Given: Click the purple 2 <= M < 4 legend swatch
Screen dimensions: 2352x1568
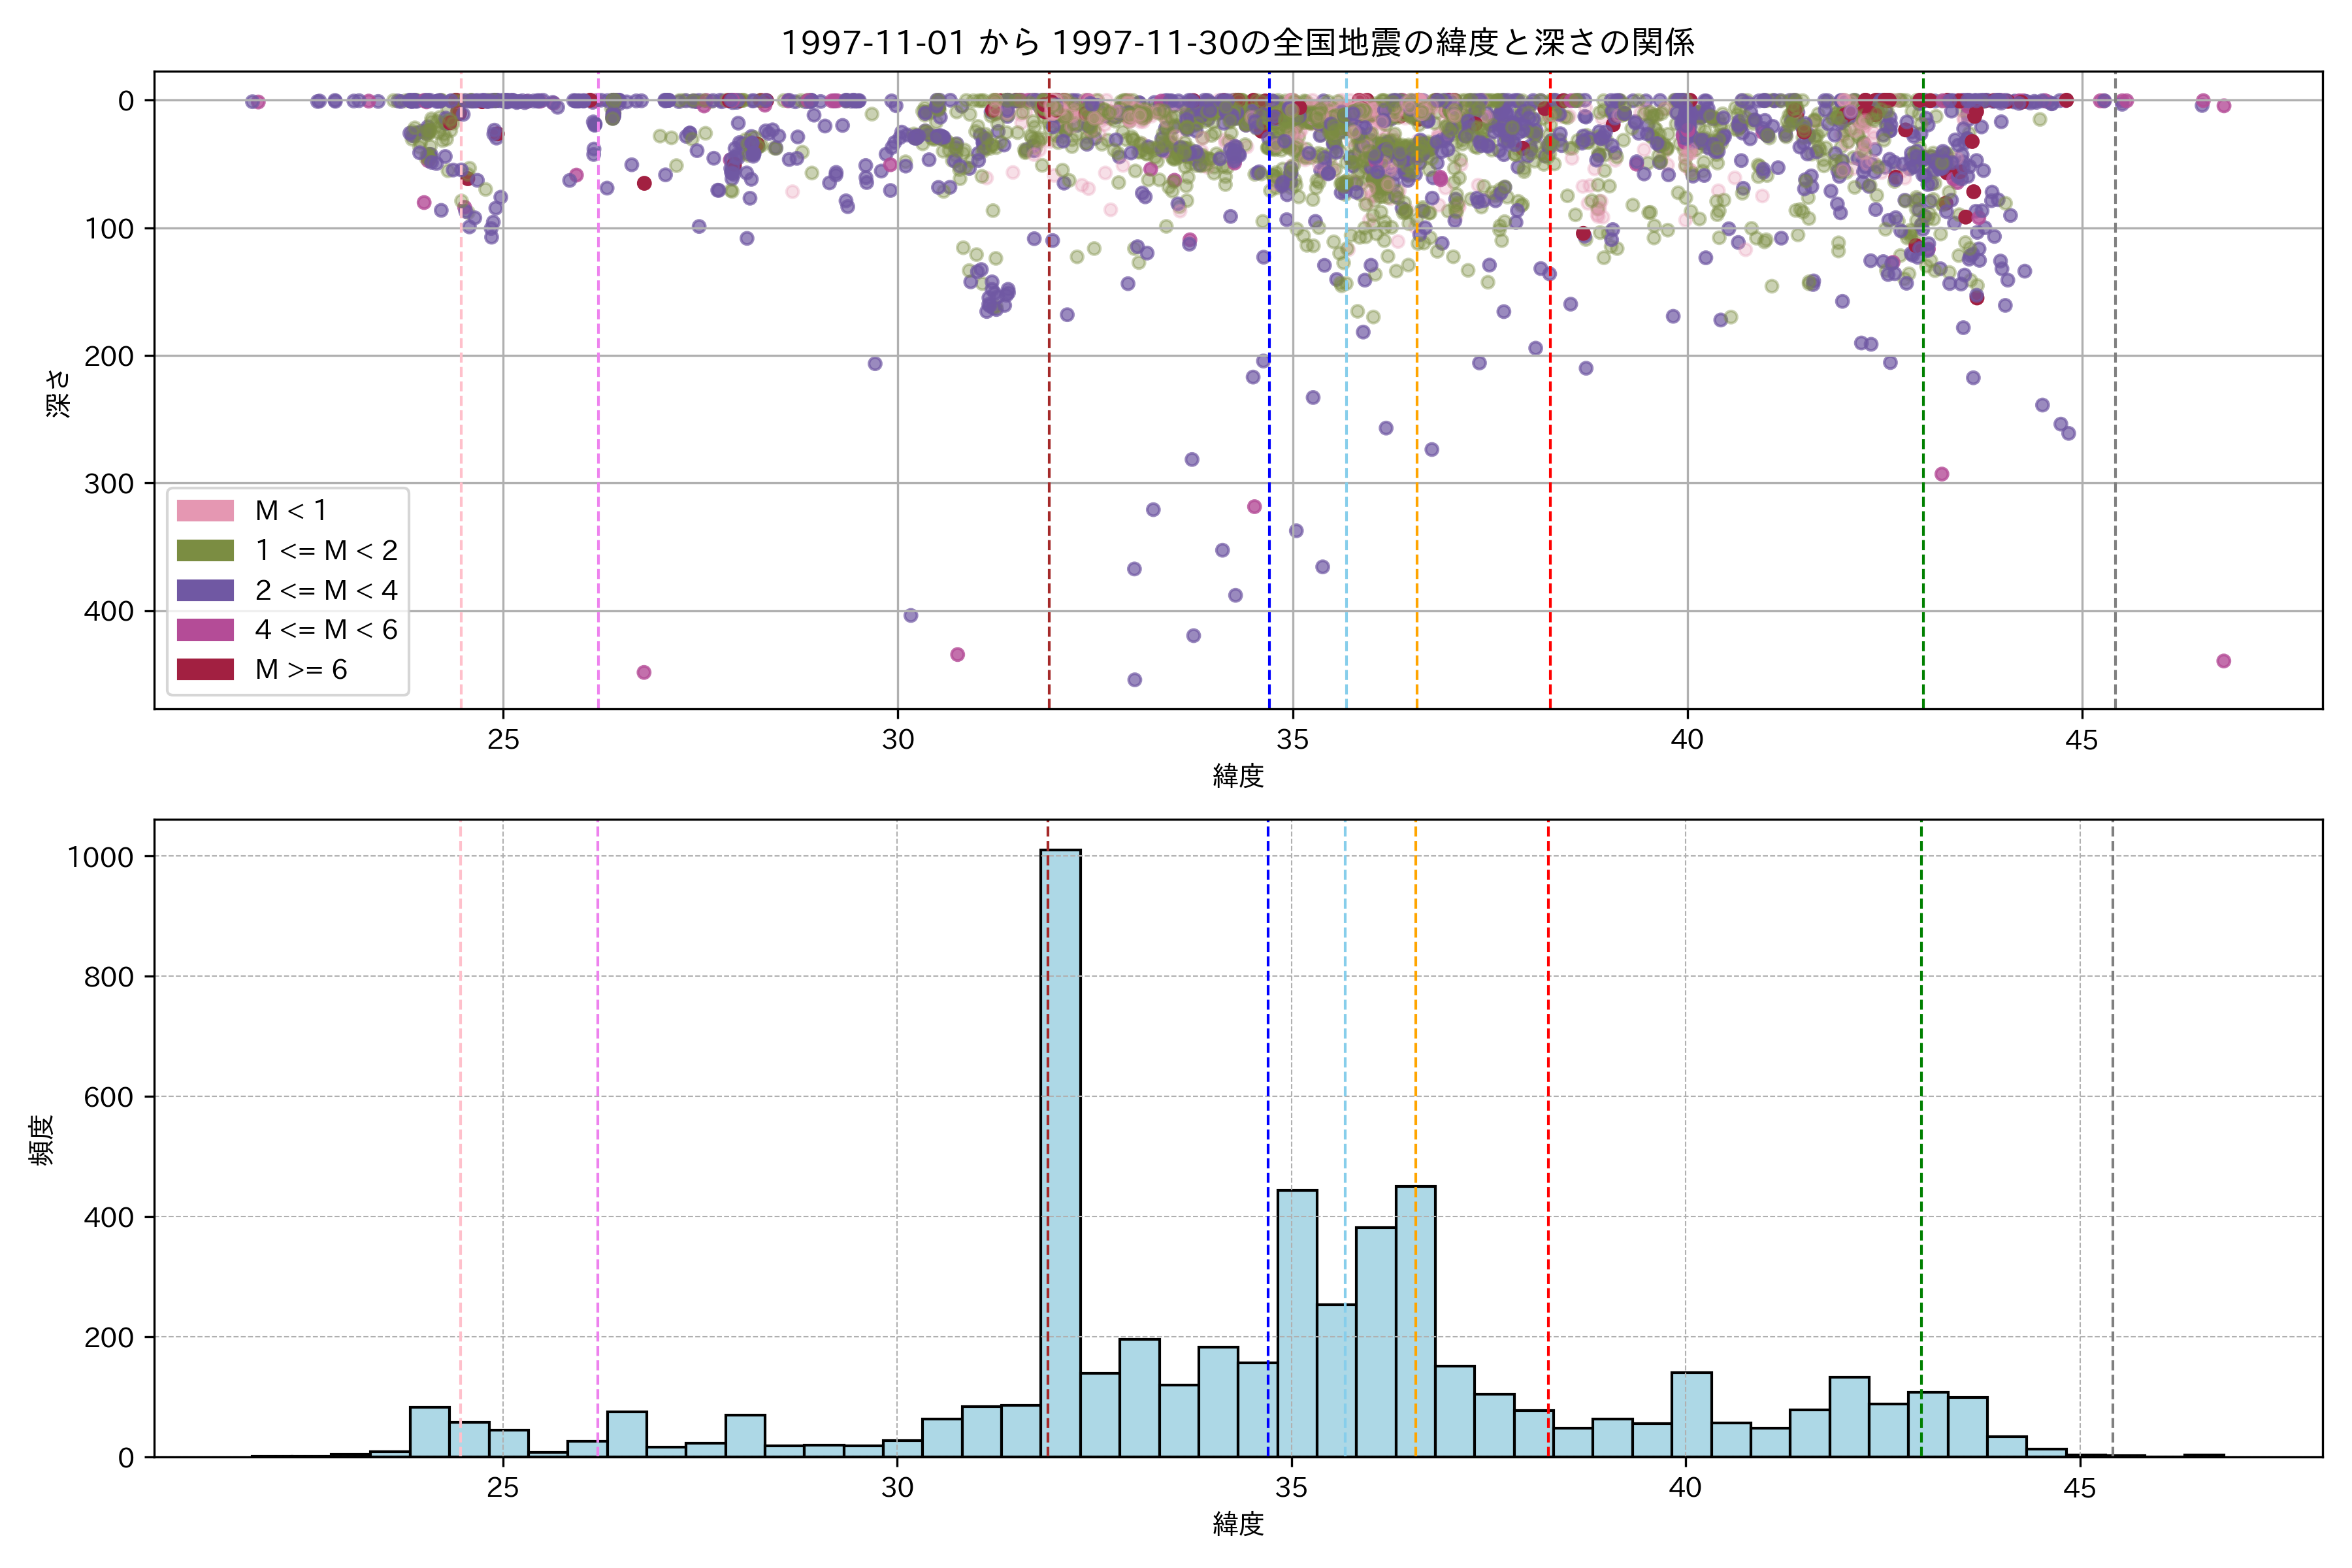Looking at the screenshot, I should (205, 590).
